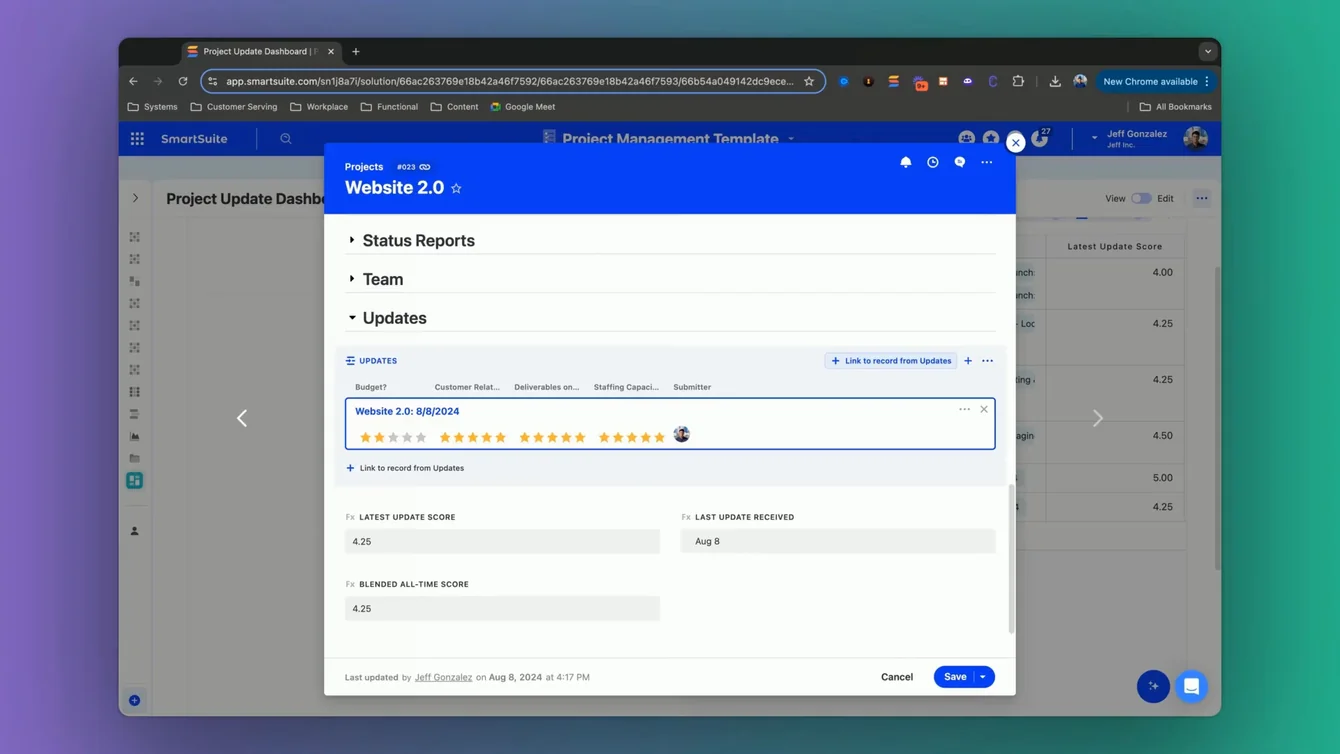Open the record comments chat icon
This screenshot has height=754, width=1340.
(x=960, y=162)
